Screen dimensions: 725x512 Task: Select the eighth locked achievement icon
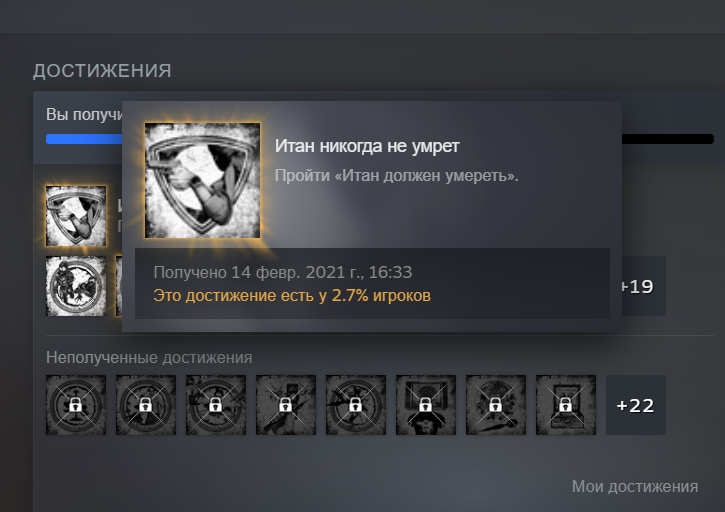566,405
